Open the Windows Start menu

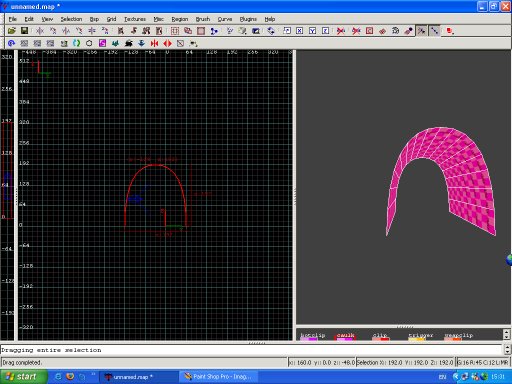23,377
